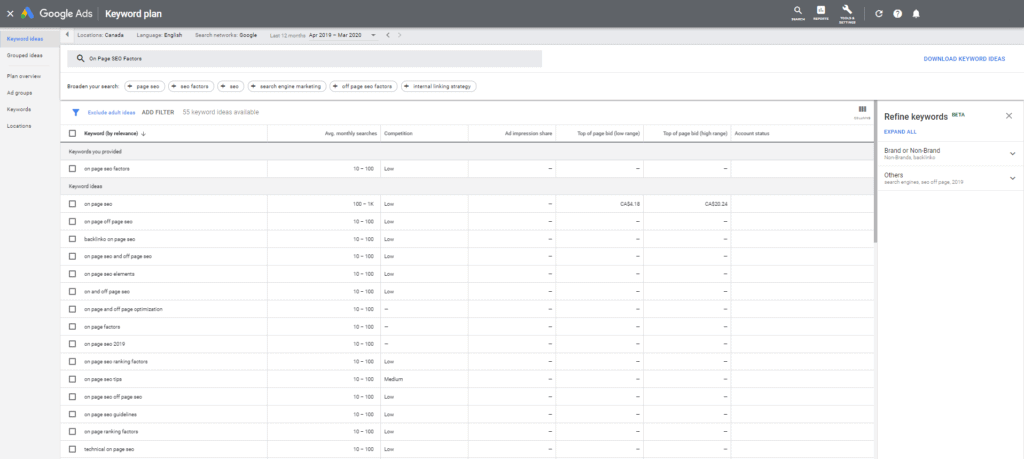Screen dimensions: 1024x459
Task: Collapse the sidebar with the arrow icon
Action: coord(67,35)
